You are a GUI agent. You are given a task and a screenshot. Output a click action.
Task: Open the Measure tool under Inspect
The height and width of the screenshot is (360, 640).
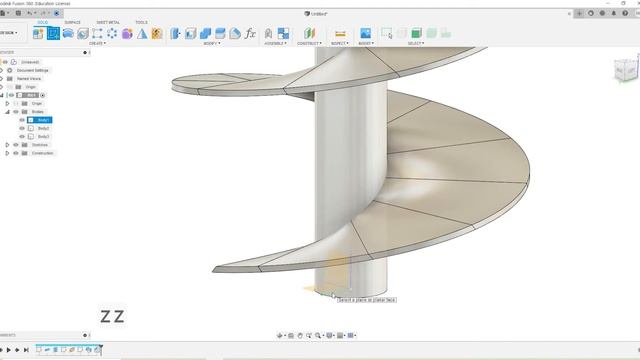tap(340, 33)
